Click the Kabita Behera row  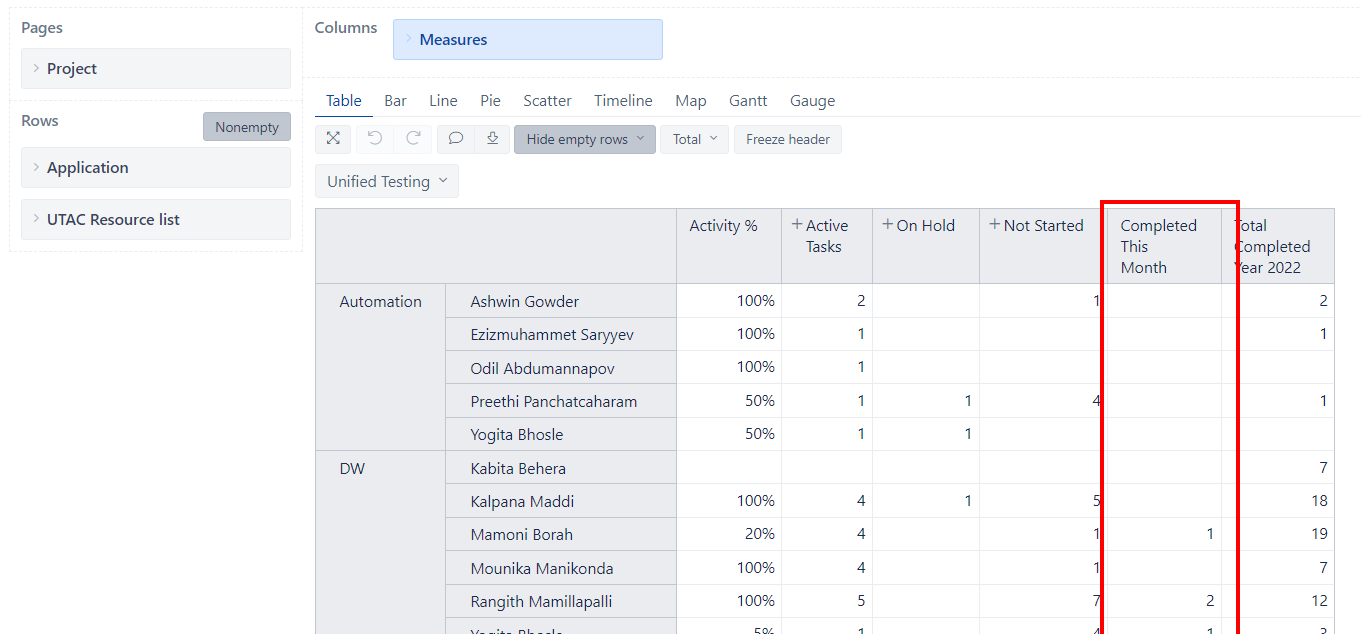pyautogui.click(x=561, y=468)
